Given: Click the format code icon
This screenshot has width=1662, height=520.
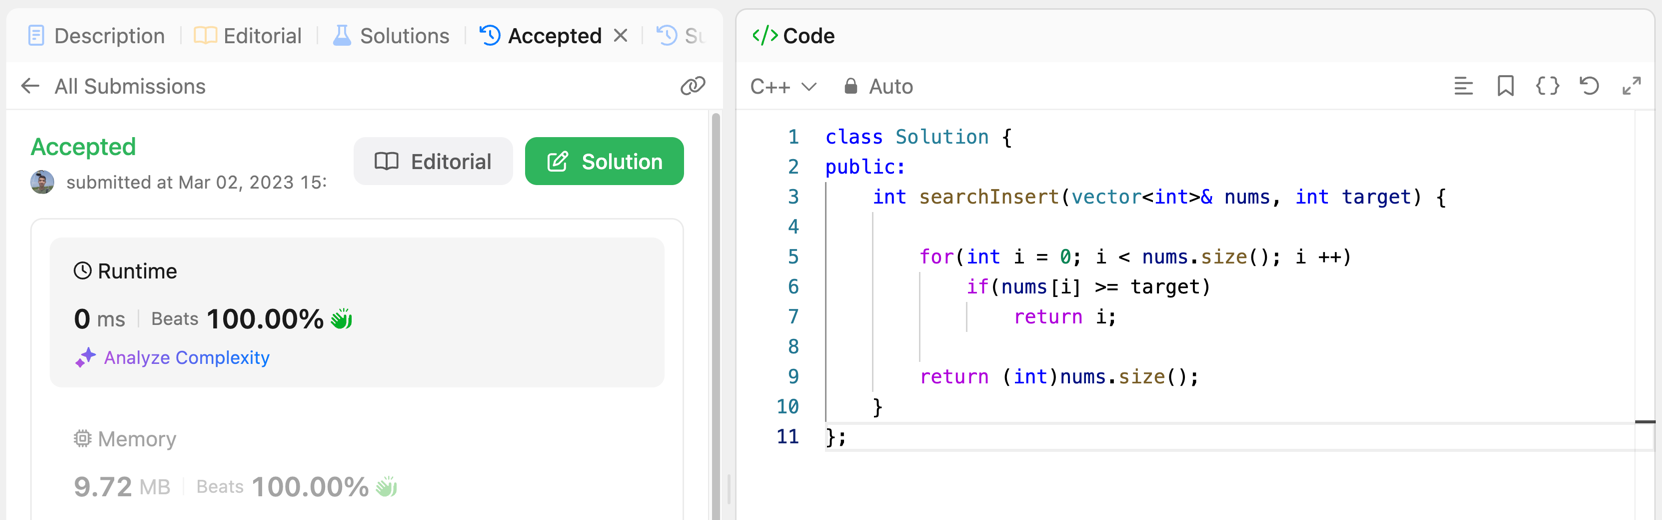Looking at the screenshot, I should tap(1463, 86).
